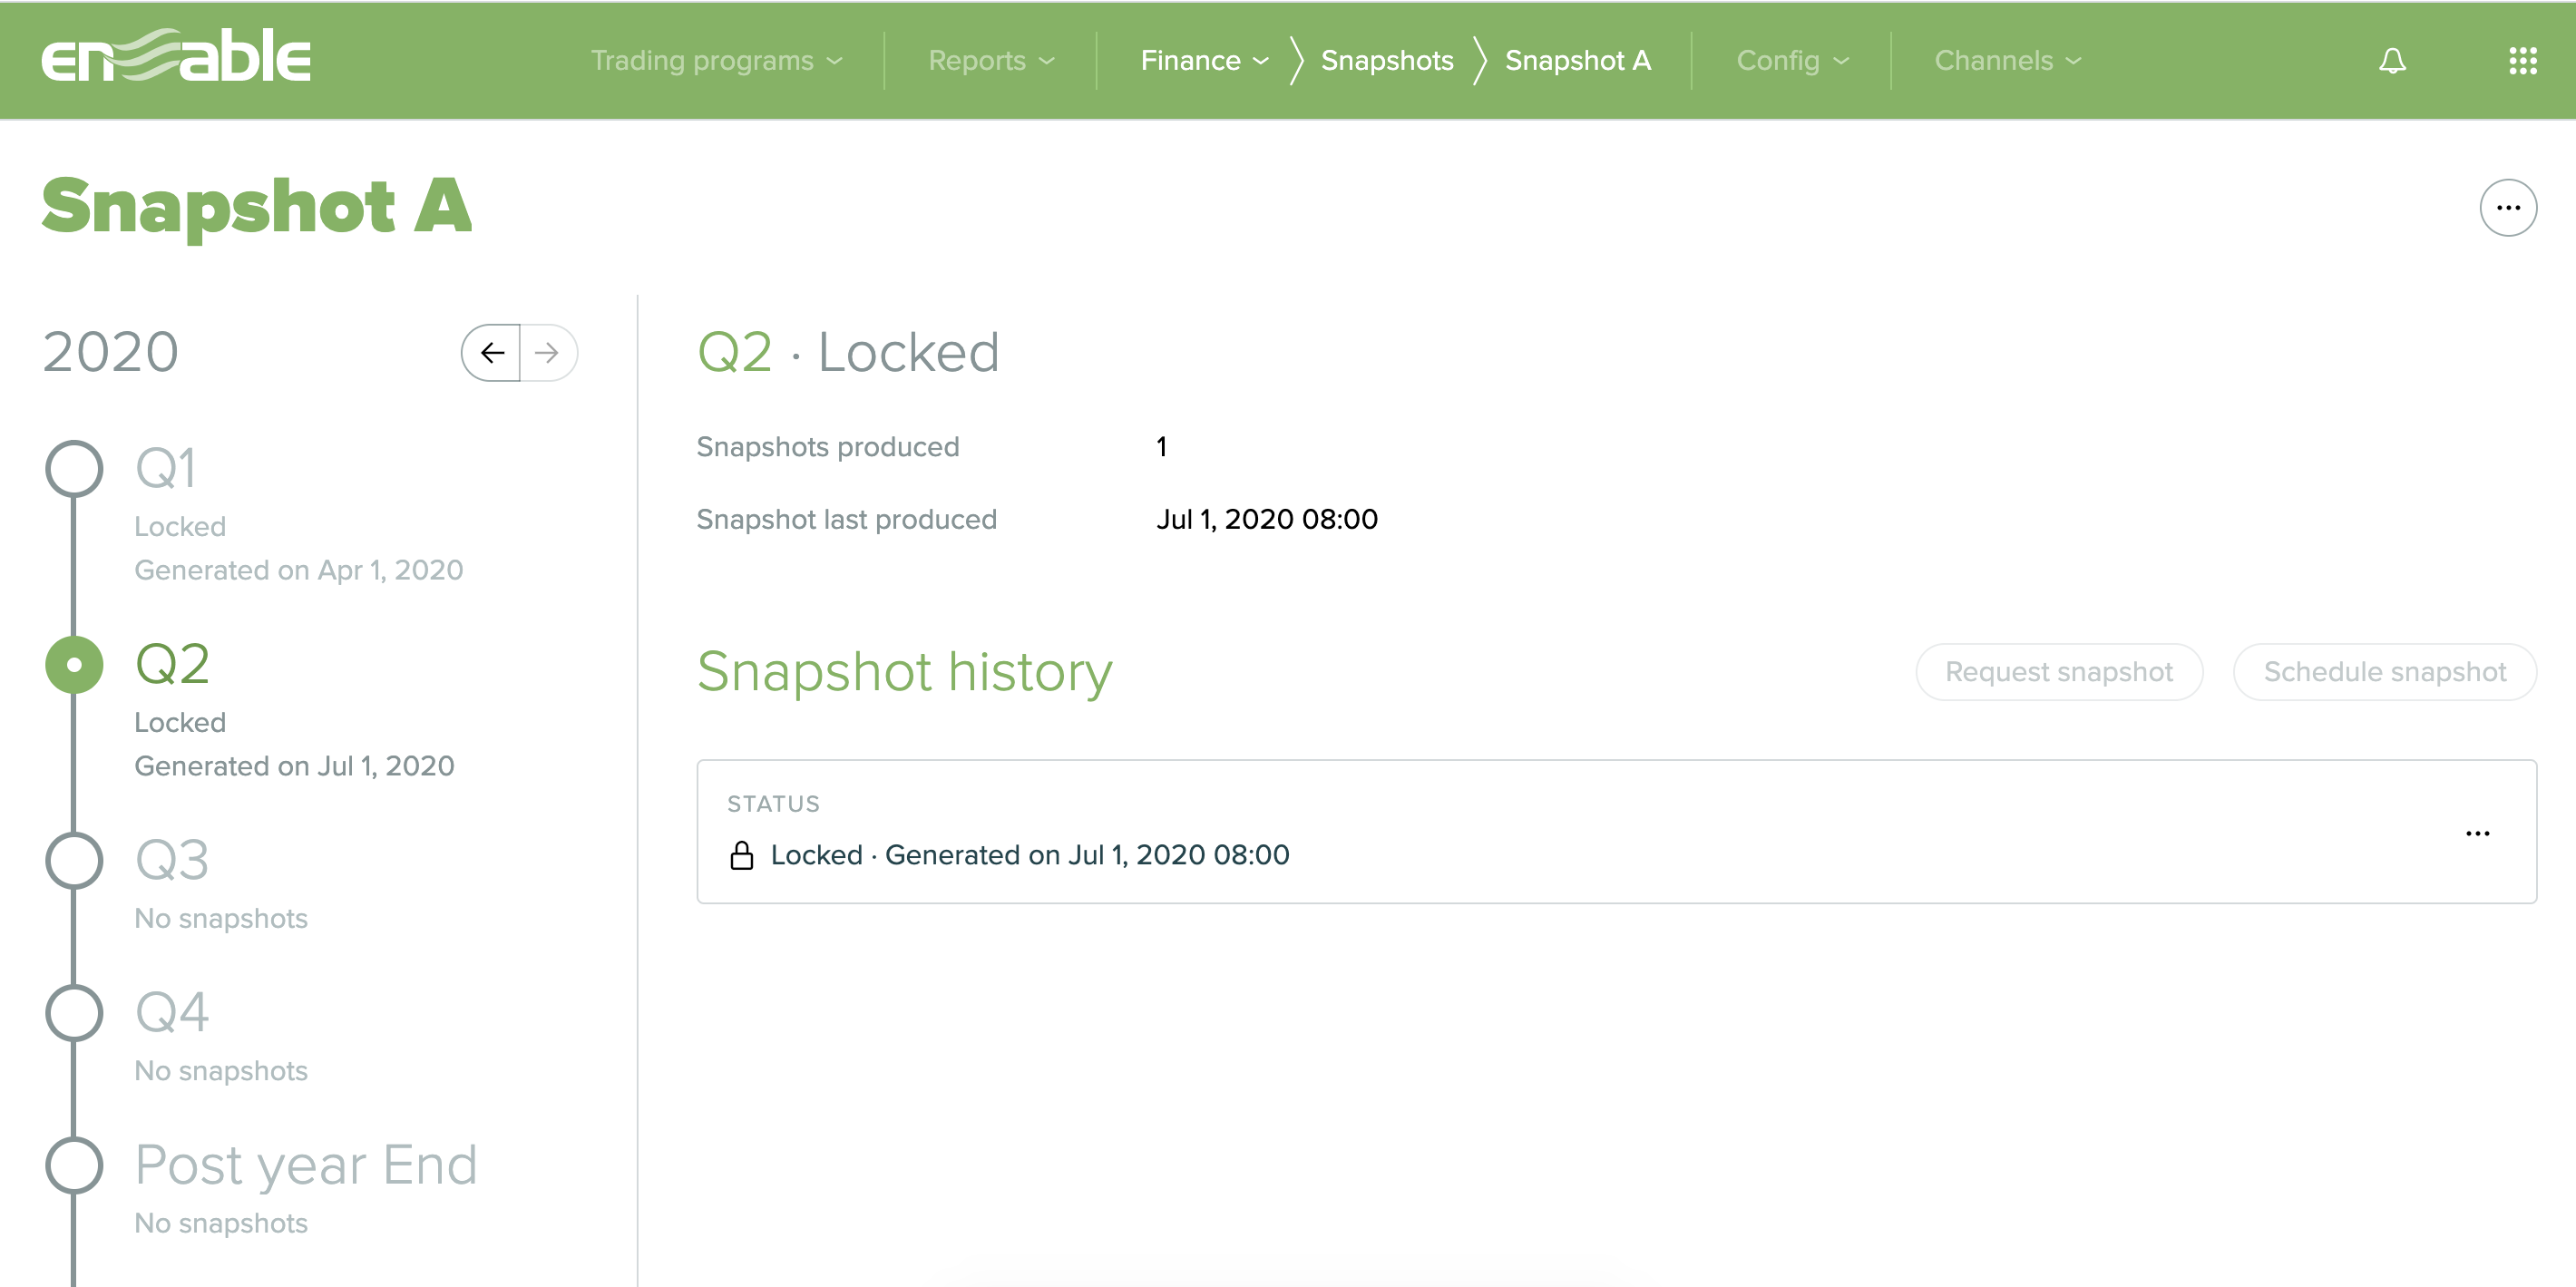Screen dimensions: 2576x1287
Task: Open the status card ellipsis menu
Action: coord(2477,833)
